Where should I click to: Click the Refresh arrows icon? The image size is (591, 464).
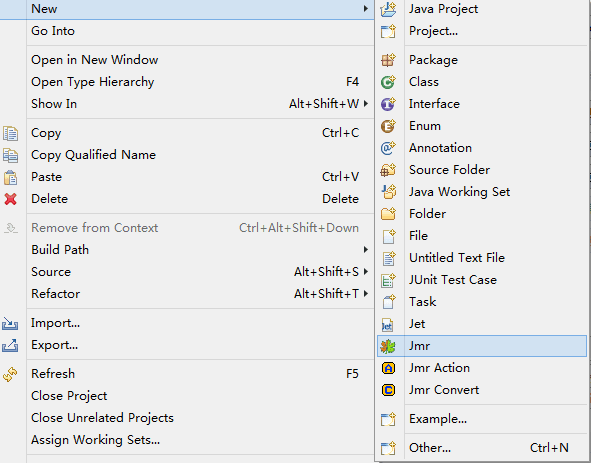pyautogui.click(x=10, y=374)
